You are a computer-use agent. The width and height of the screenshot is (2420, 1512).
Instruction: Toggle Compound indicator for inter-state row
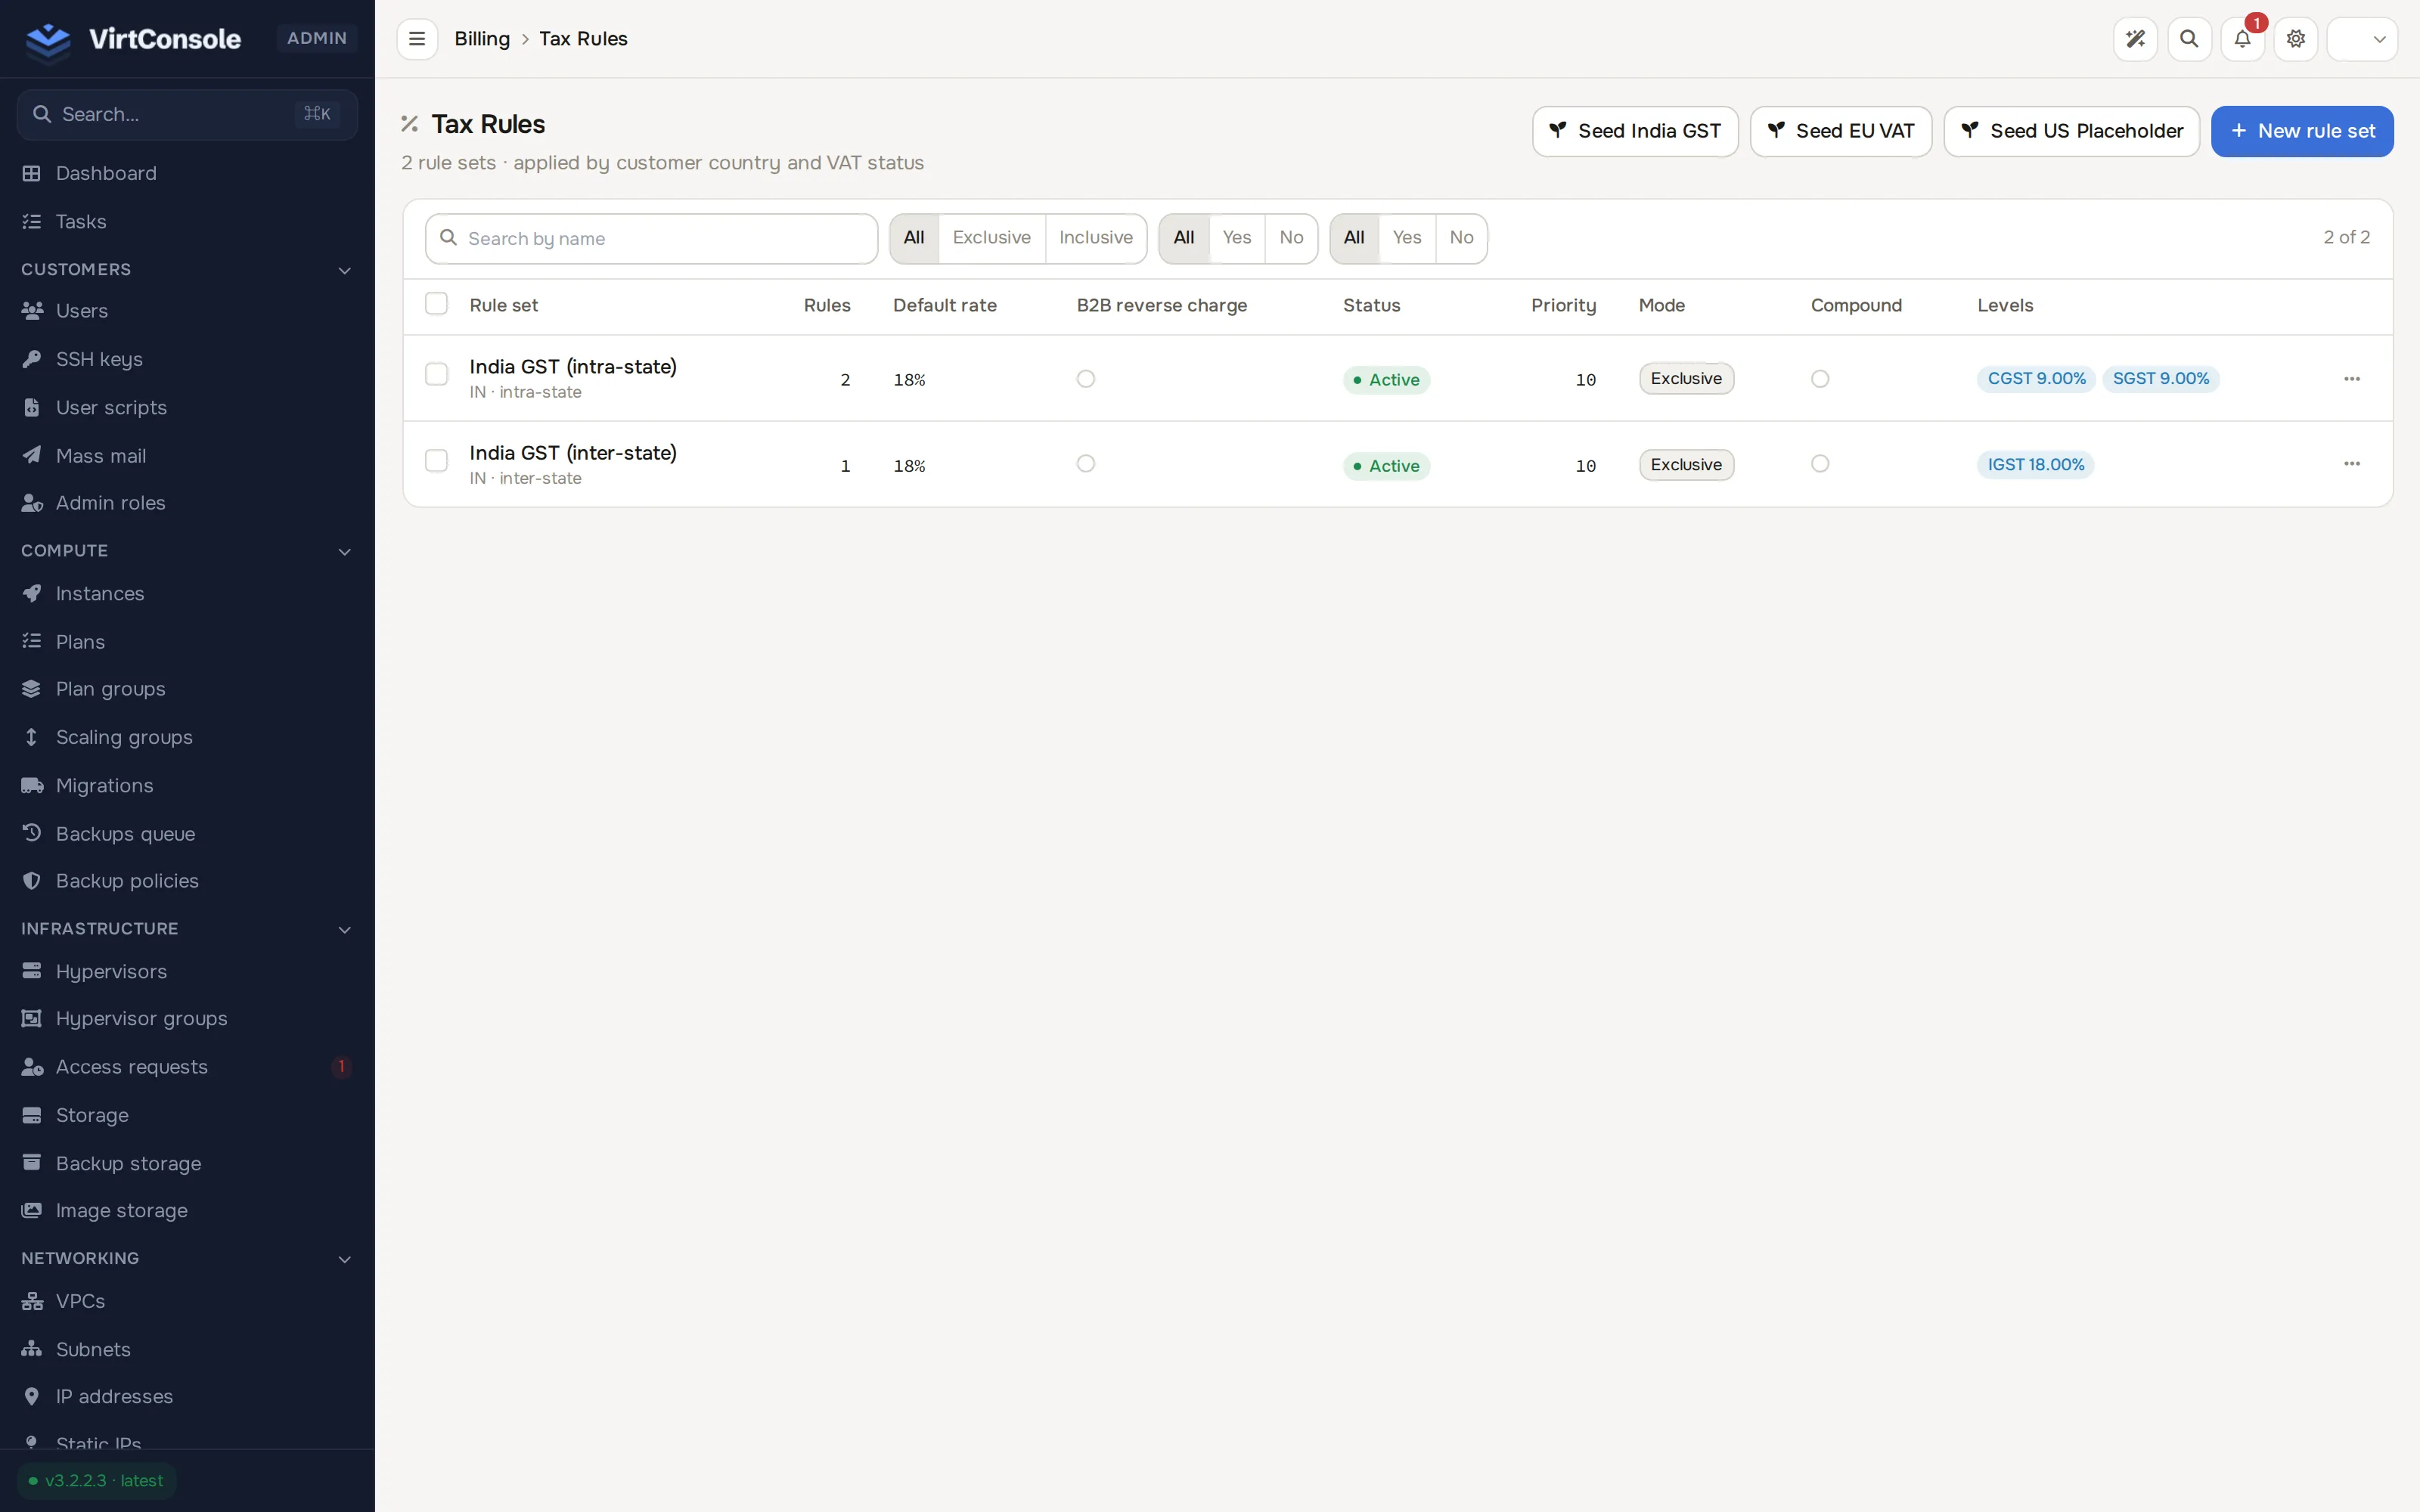point(1820,464)
